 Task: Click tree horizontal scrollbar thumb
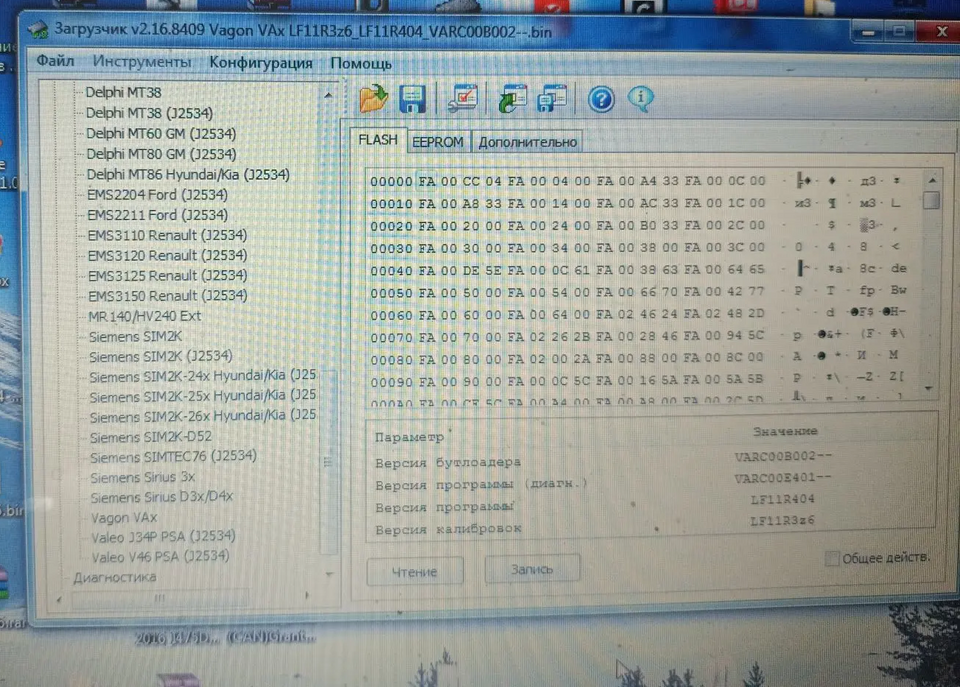[x=160, y=598]
